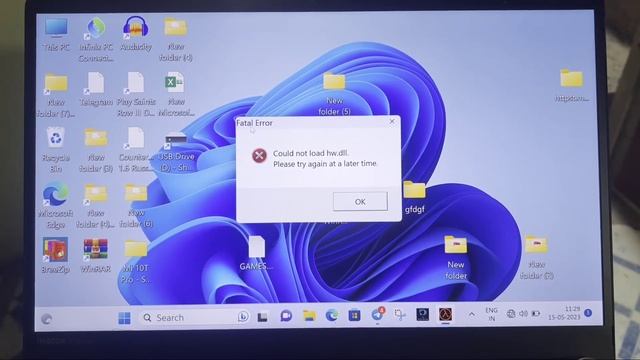The image size is (640, 360).
Task: Click the network icon in system tray
Action: pos(511,313)
